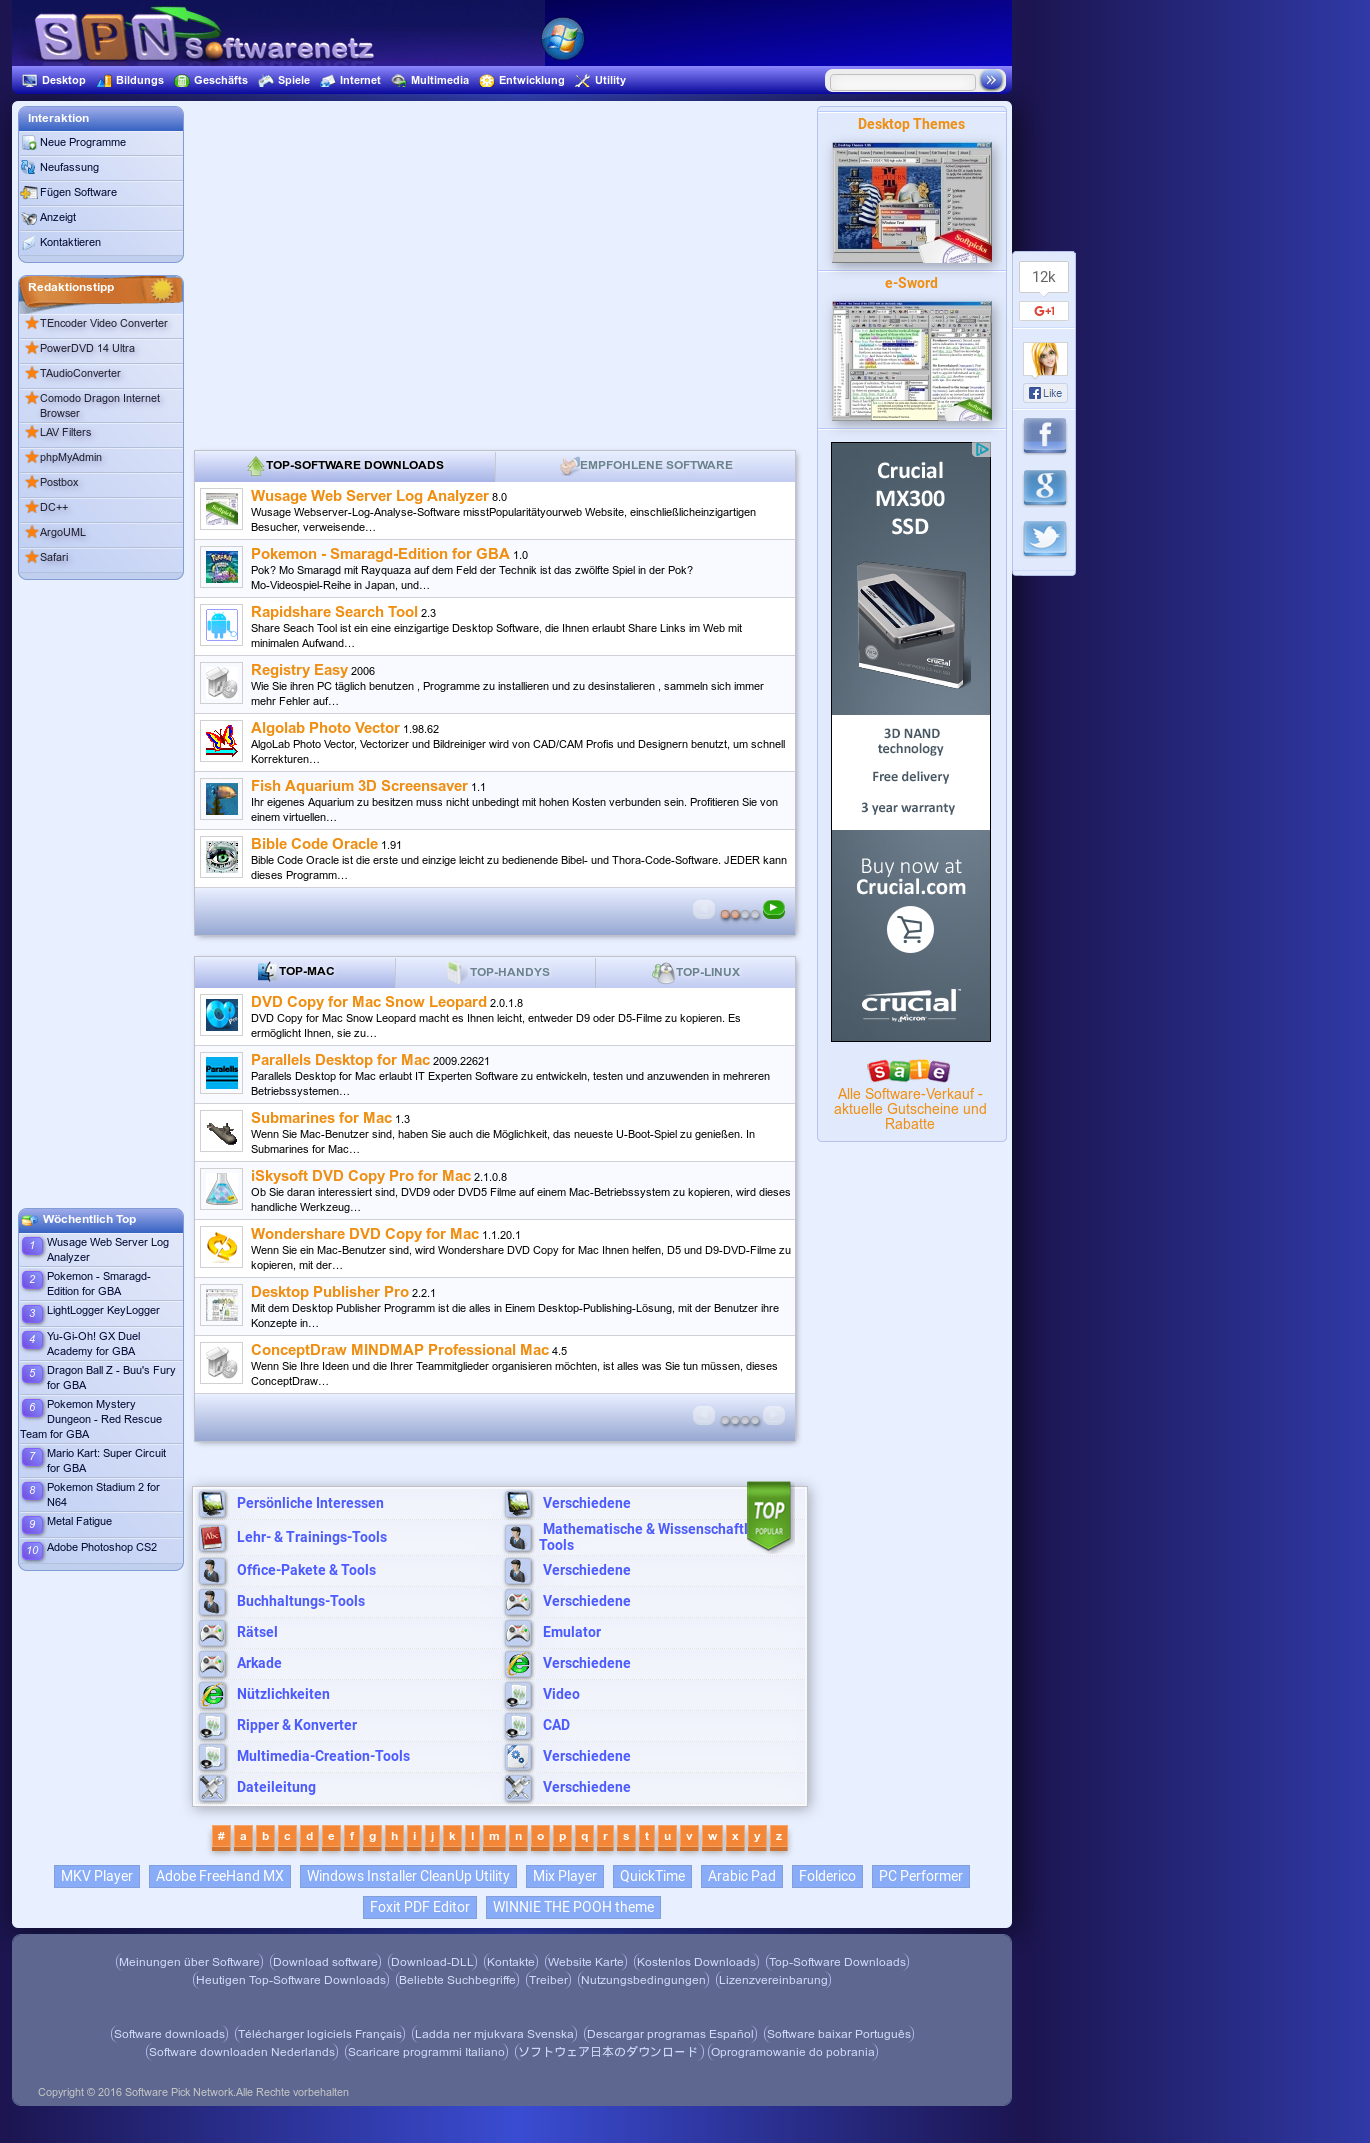Browse software under the '#' index
This screenshot has height=2143, width=1370.
[x=221, y=1837]
